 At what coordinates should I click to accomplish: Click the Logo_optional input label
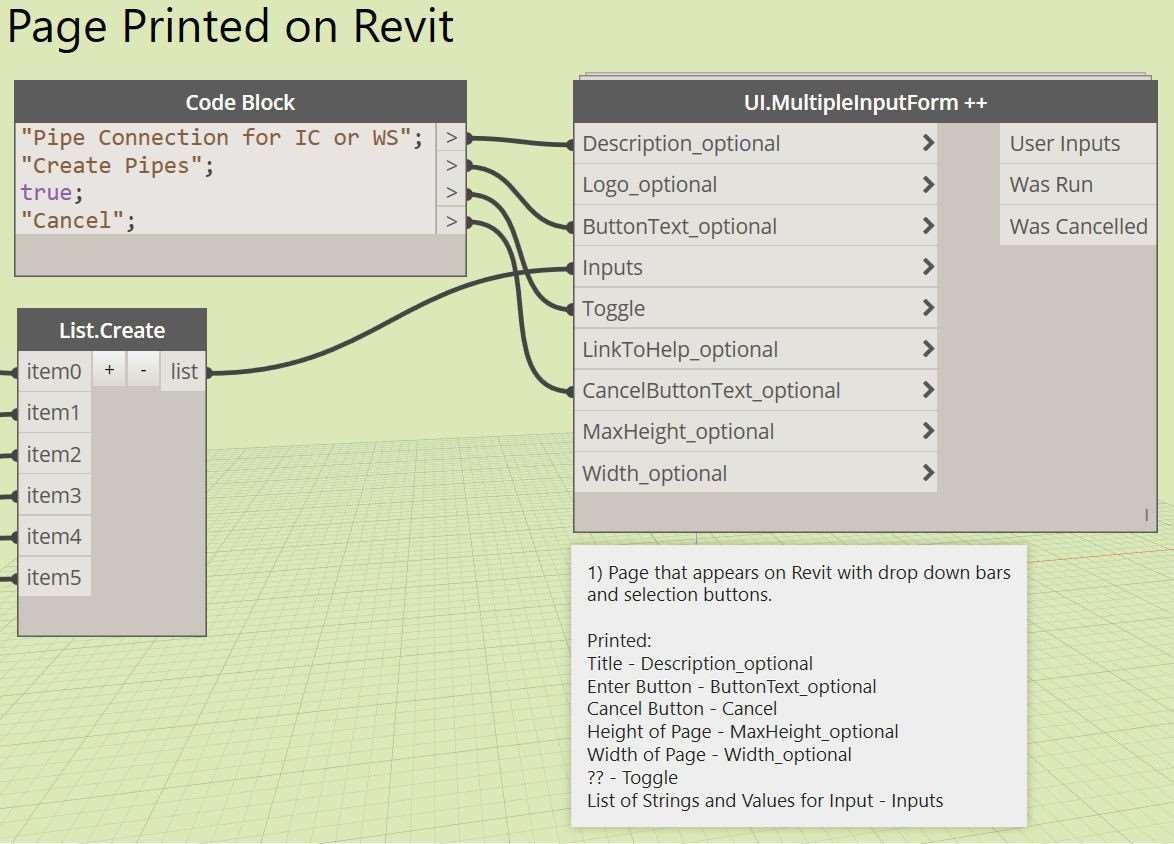[x=650, y=184]
